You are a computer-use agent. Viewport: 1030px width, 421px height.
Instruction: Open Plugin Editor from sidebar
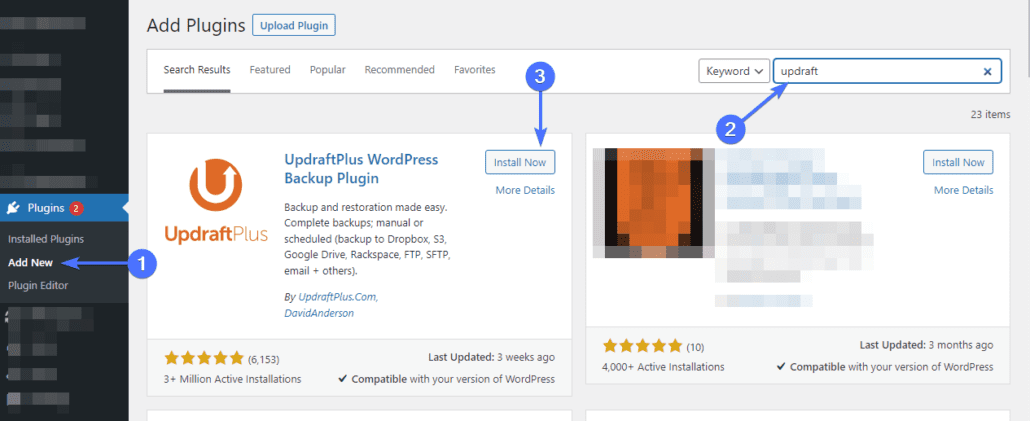point(38,285)
